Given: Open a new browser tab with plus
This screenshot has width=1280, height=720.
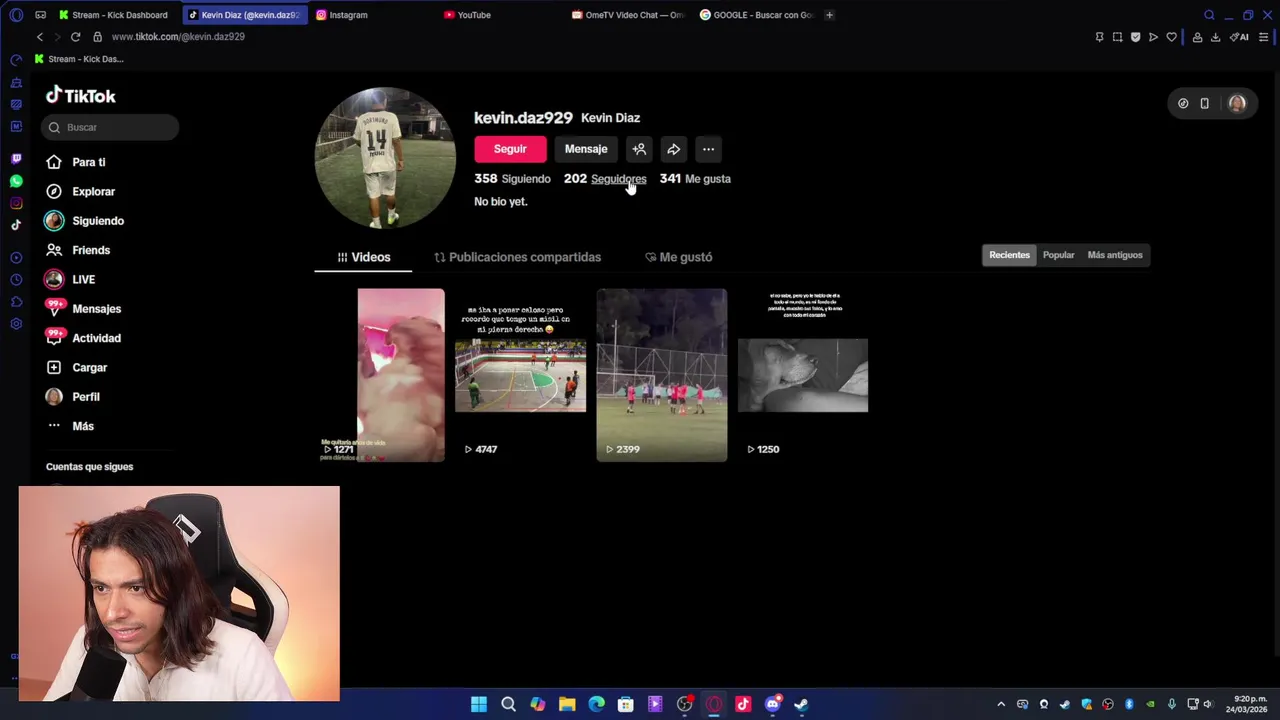Looking at the screenshot, I should [829, 15].
